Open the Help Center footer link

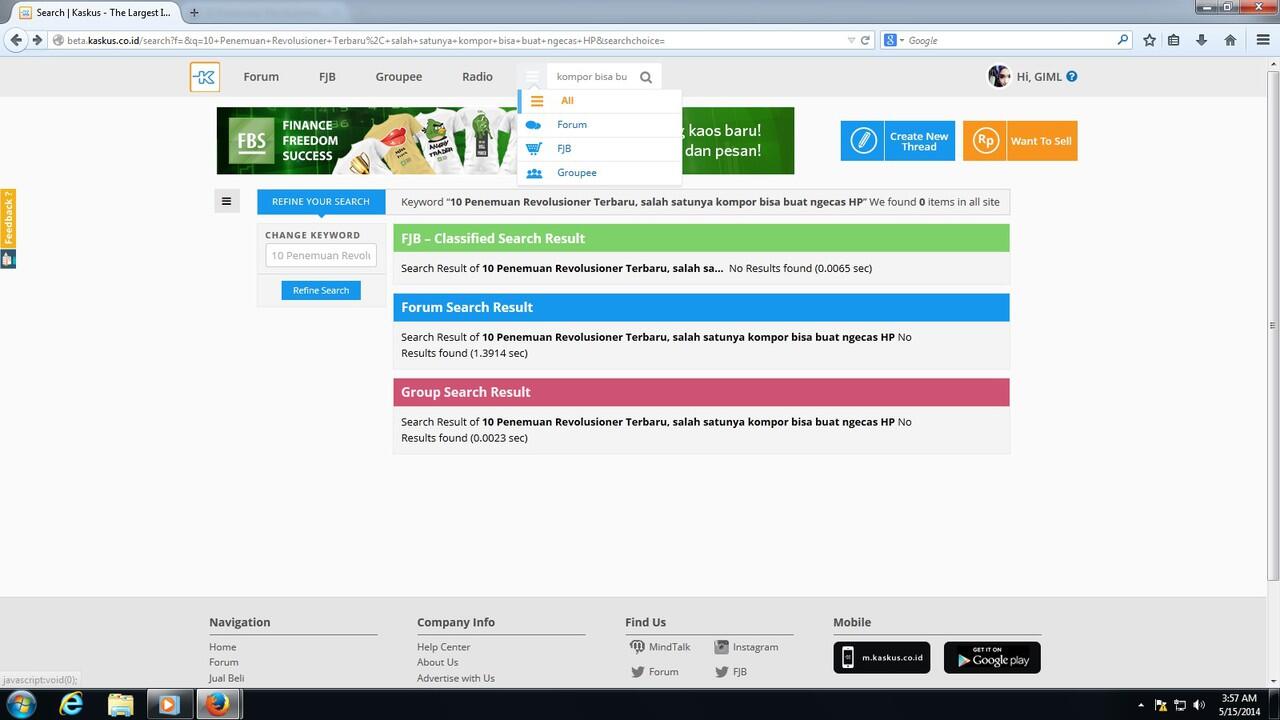[444, 647]
